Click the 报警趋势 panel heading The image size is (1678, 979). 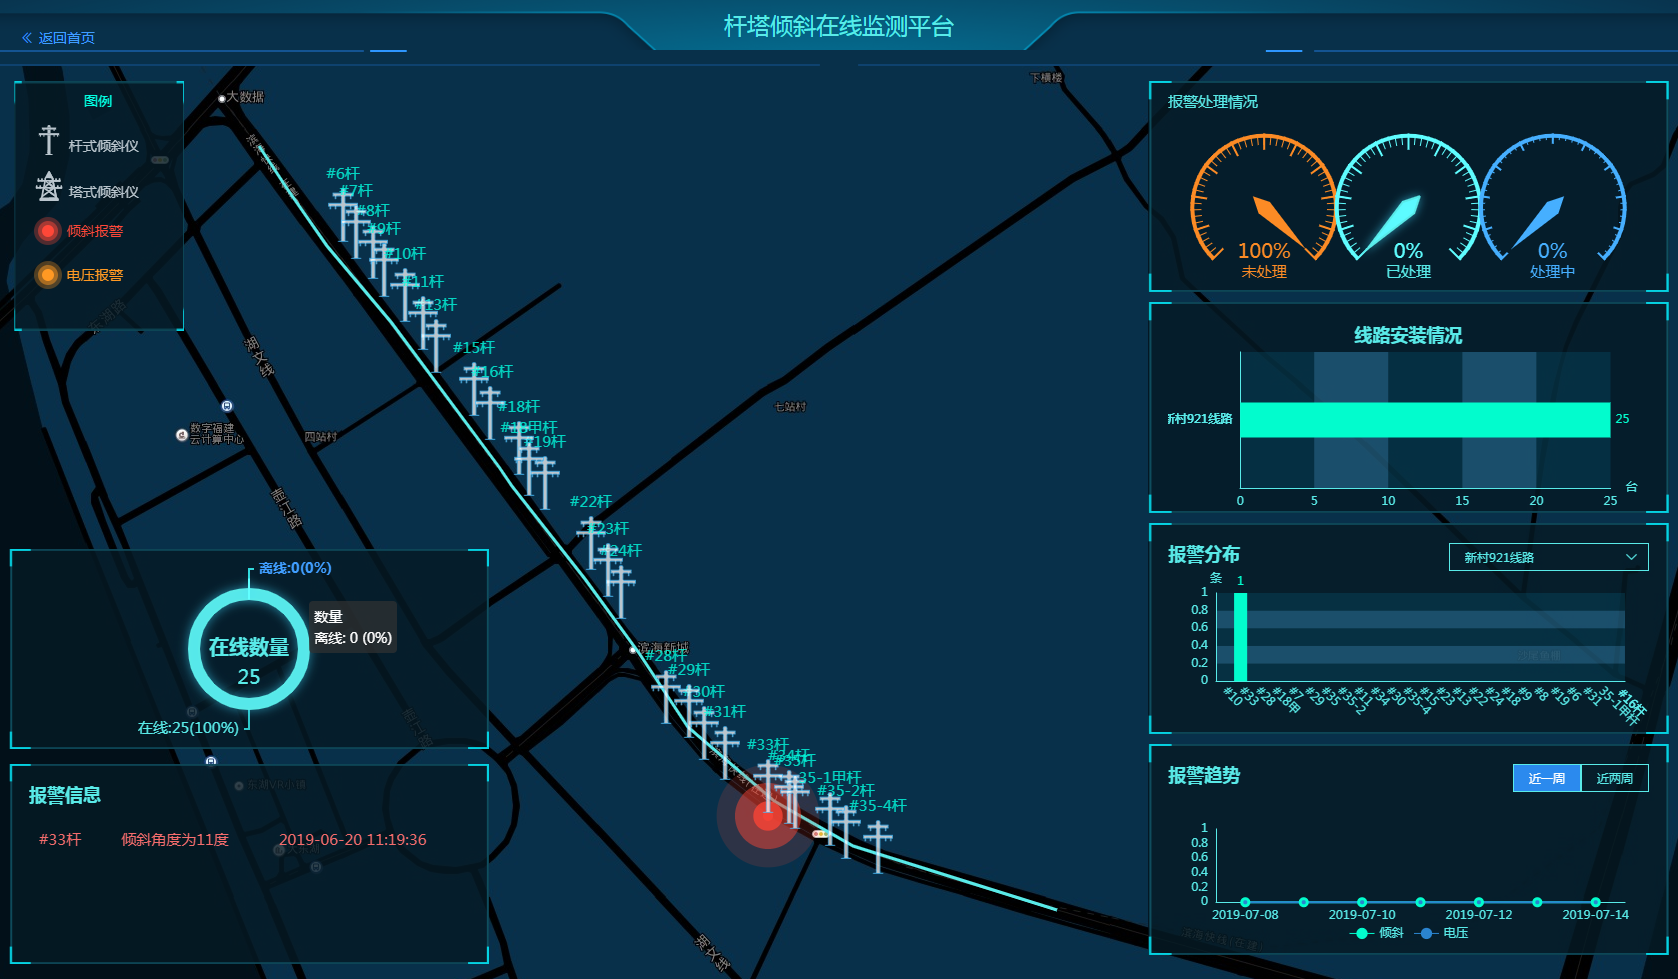[x=1204, y=775]
